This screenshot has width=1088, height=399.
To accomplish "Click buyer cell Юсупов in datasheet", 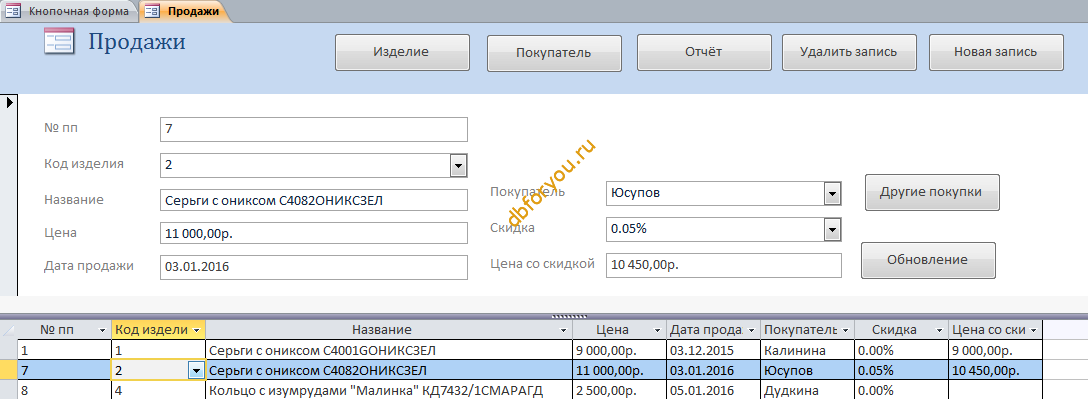I will click(808, 371).
